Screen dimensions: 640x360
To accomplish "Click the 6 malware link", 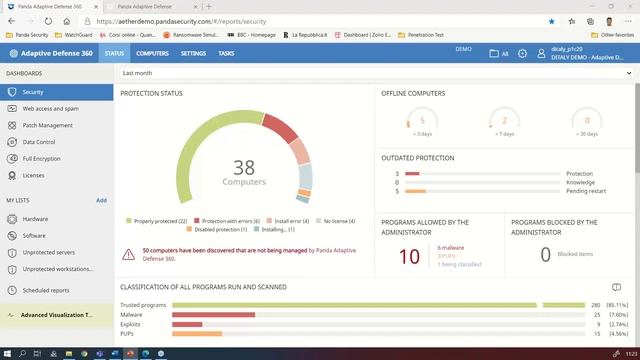I will [x=451, y=248].
